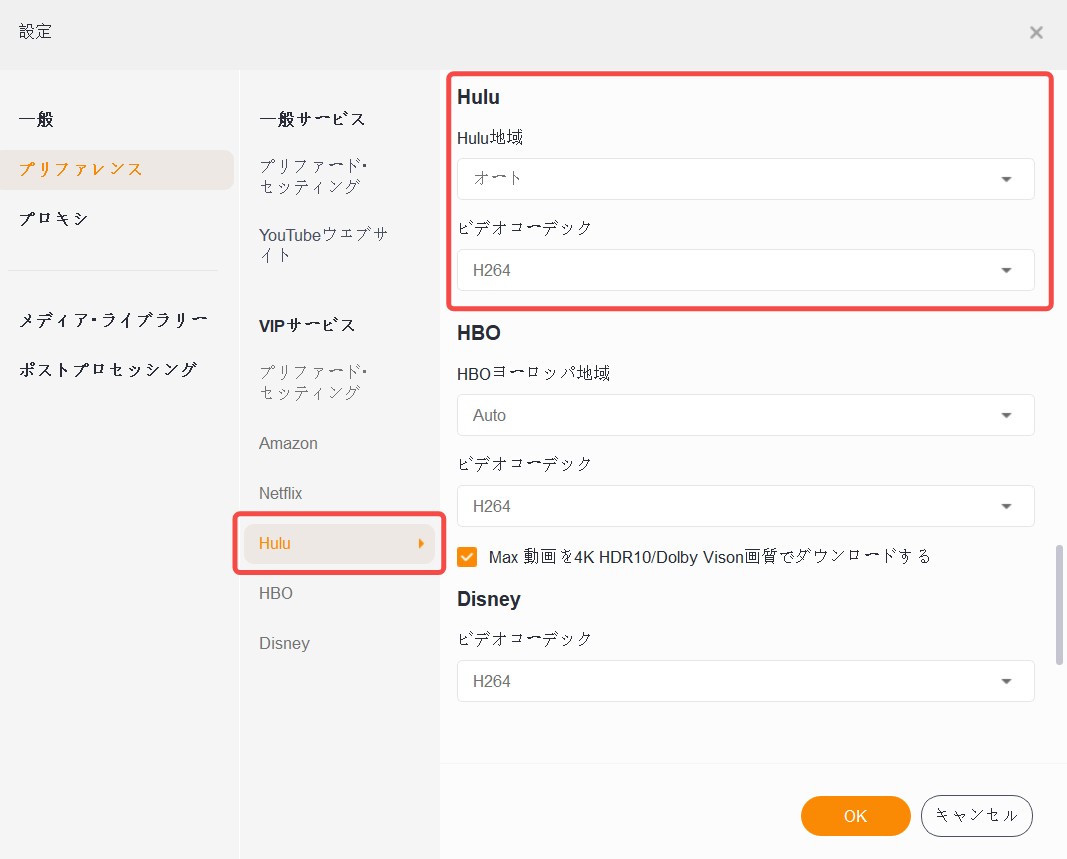Click the 一般サービス section heading
1067x859 pixels.
coord(312,120)
